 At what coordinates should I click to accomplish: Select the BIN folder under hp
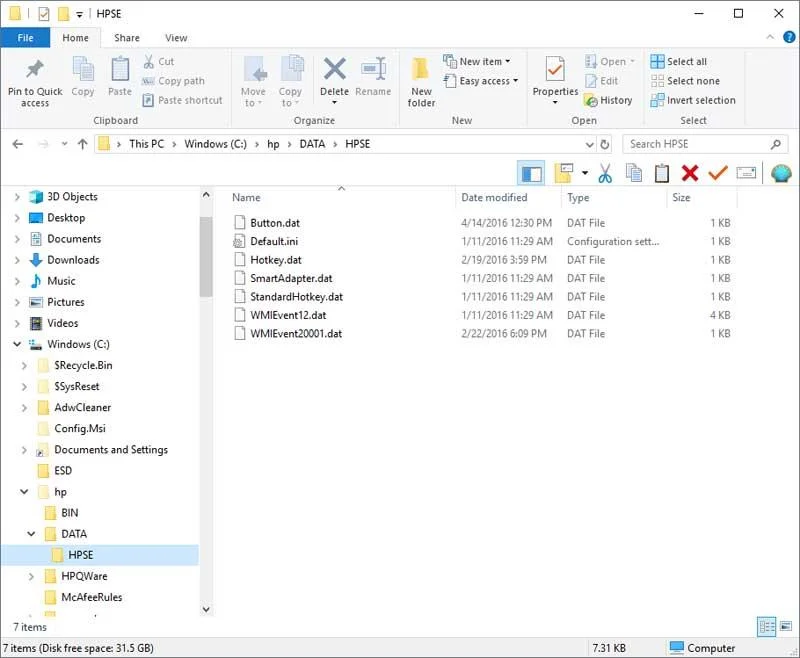(x=69, y=513)
